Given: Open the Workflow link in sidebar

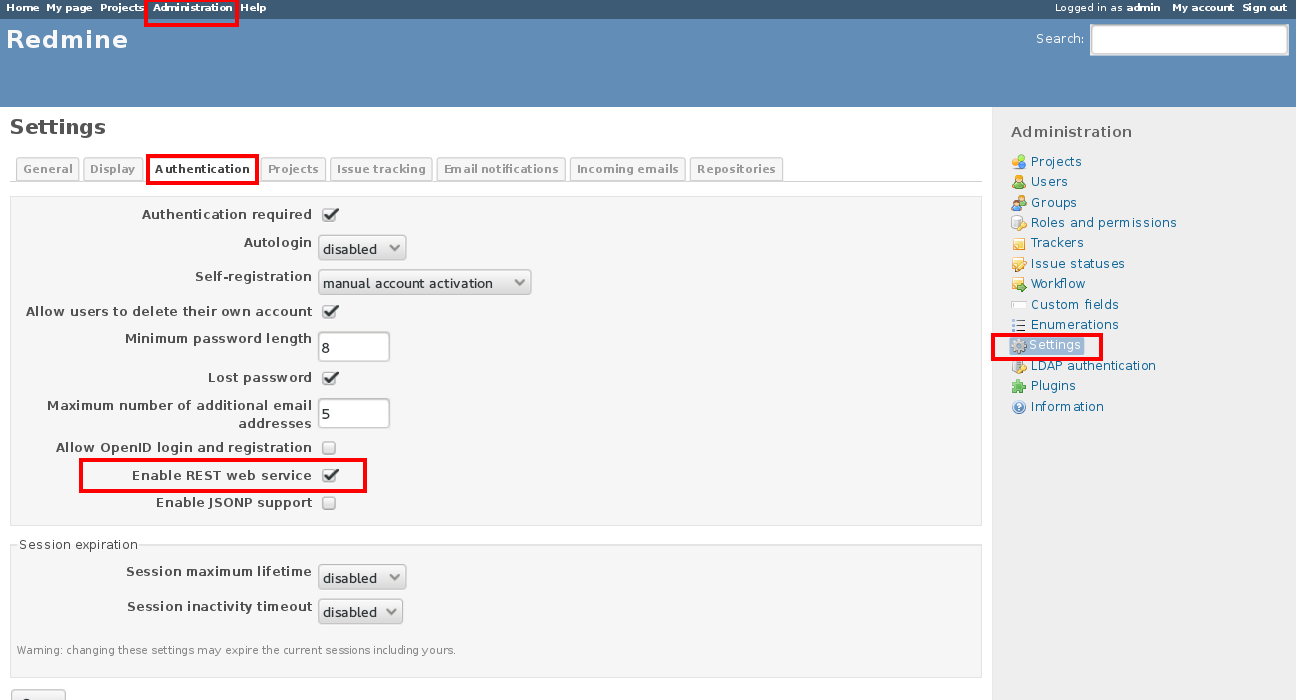Looking at the screenshot, I should coord(1058,284).
